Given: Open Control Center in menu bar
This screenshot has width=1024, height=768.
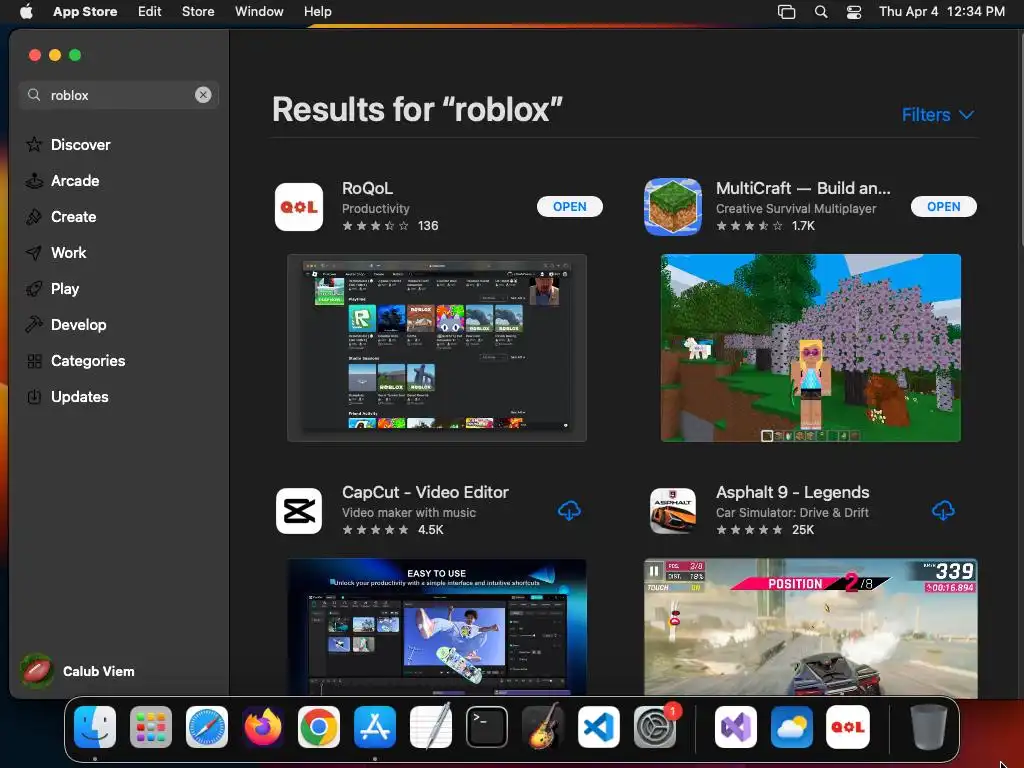Looking at the screenshot, I should (854, 12).
